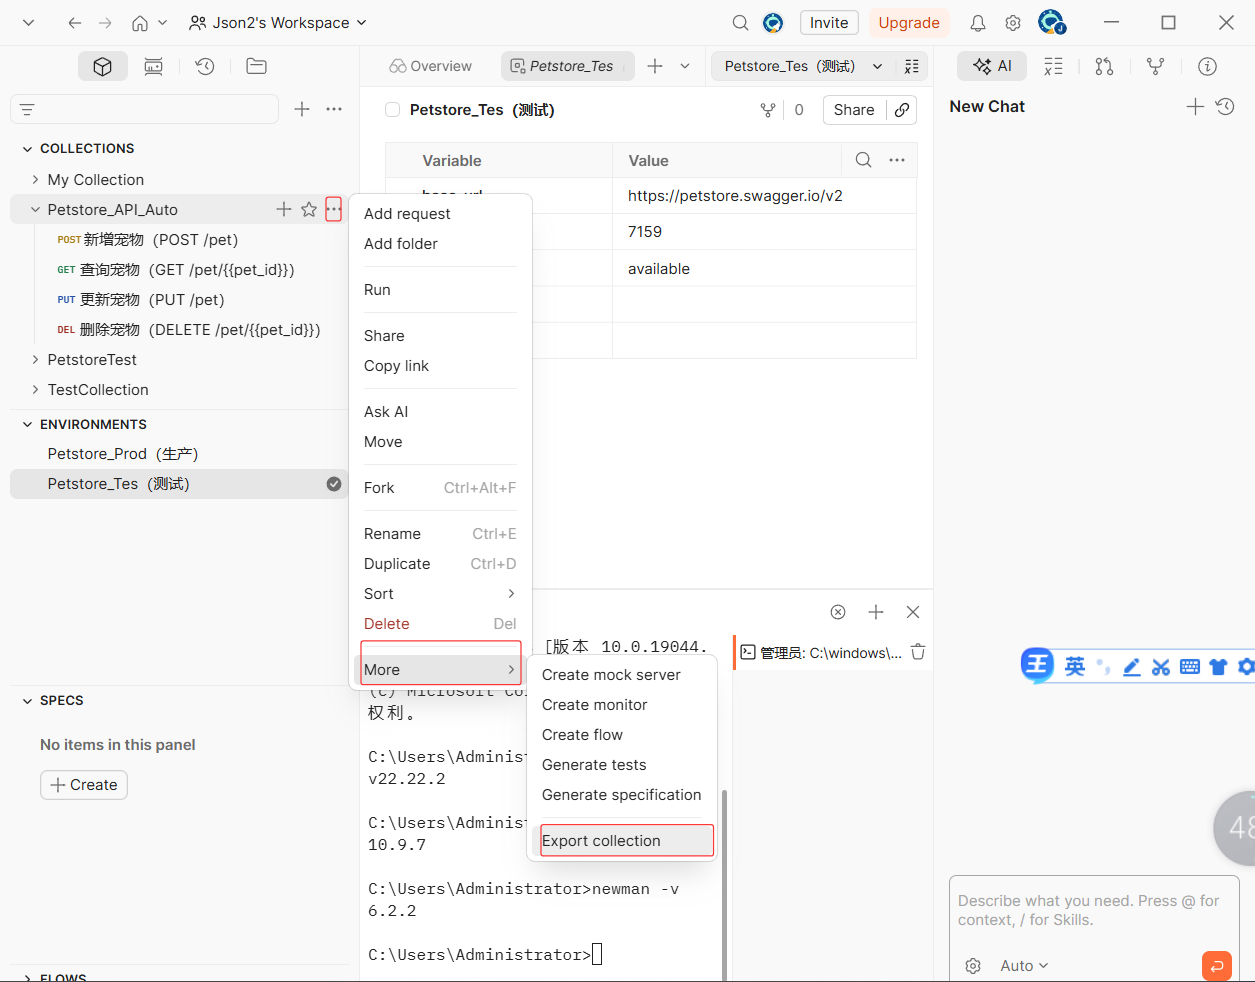This screenshot has height=982, width=1255.
Task: Open the notifications bell
Action: [978, 23]
